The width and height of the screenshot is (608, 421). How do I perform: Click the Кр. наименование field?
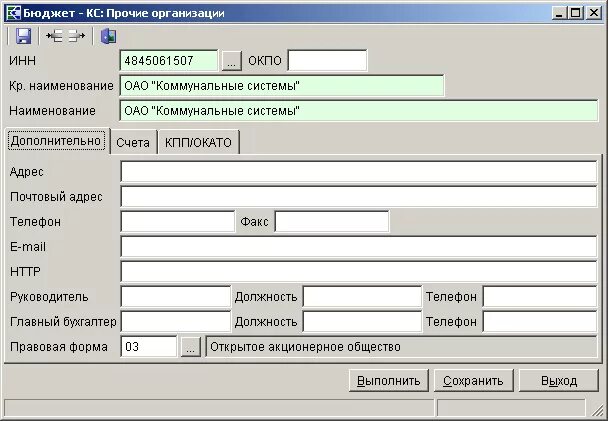[282, 86]
